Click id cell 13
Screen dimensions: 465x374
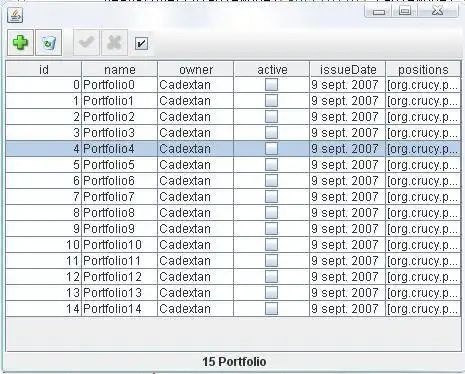(44, 293)
